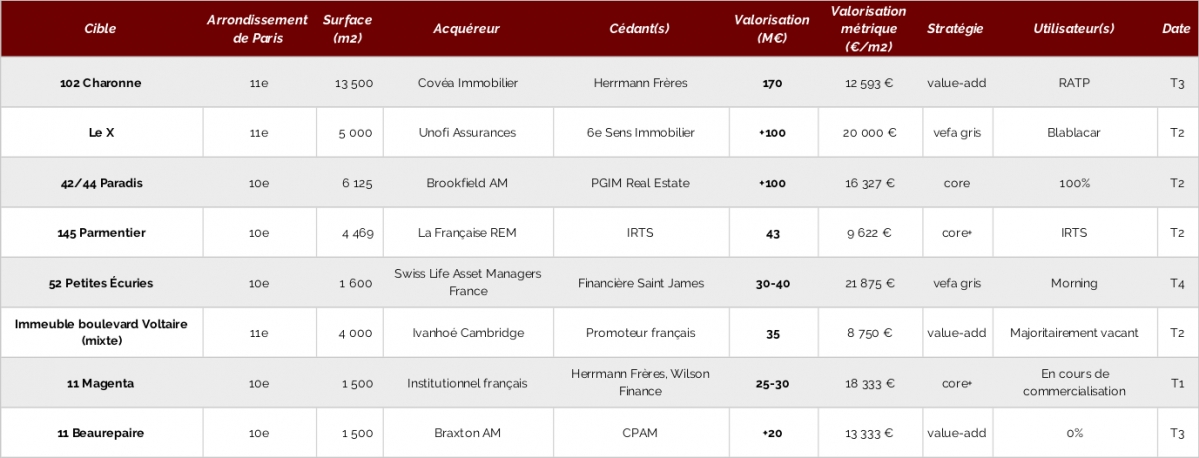Screen dimensions: 1199x458
Task: Select the 21 875 € value cell
Action: click(x=870, y=283)
